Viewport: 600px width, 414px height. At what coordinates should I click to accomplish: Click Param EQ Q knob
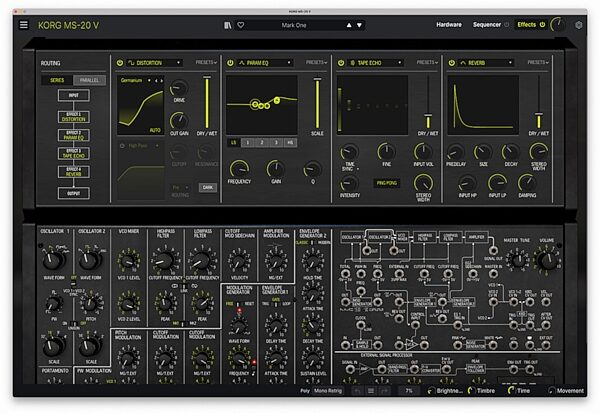point(312,169)
